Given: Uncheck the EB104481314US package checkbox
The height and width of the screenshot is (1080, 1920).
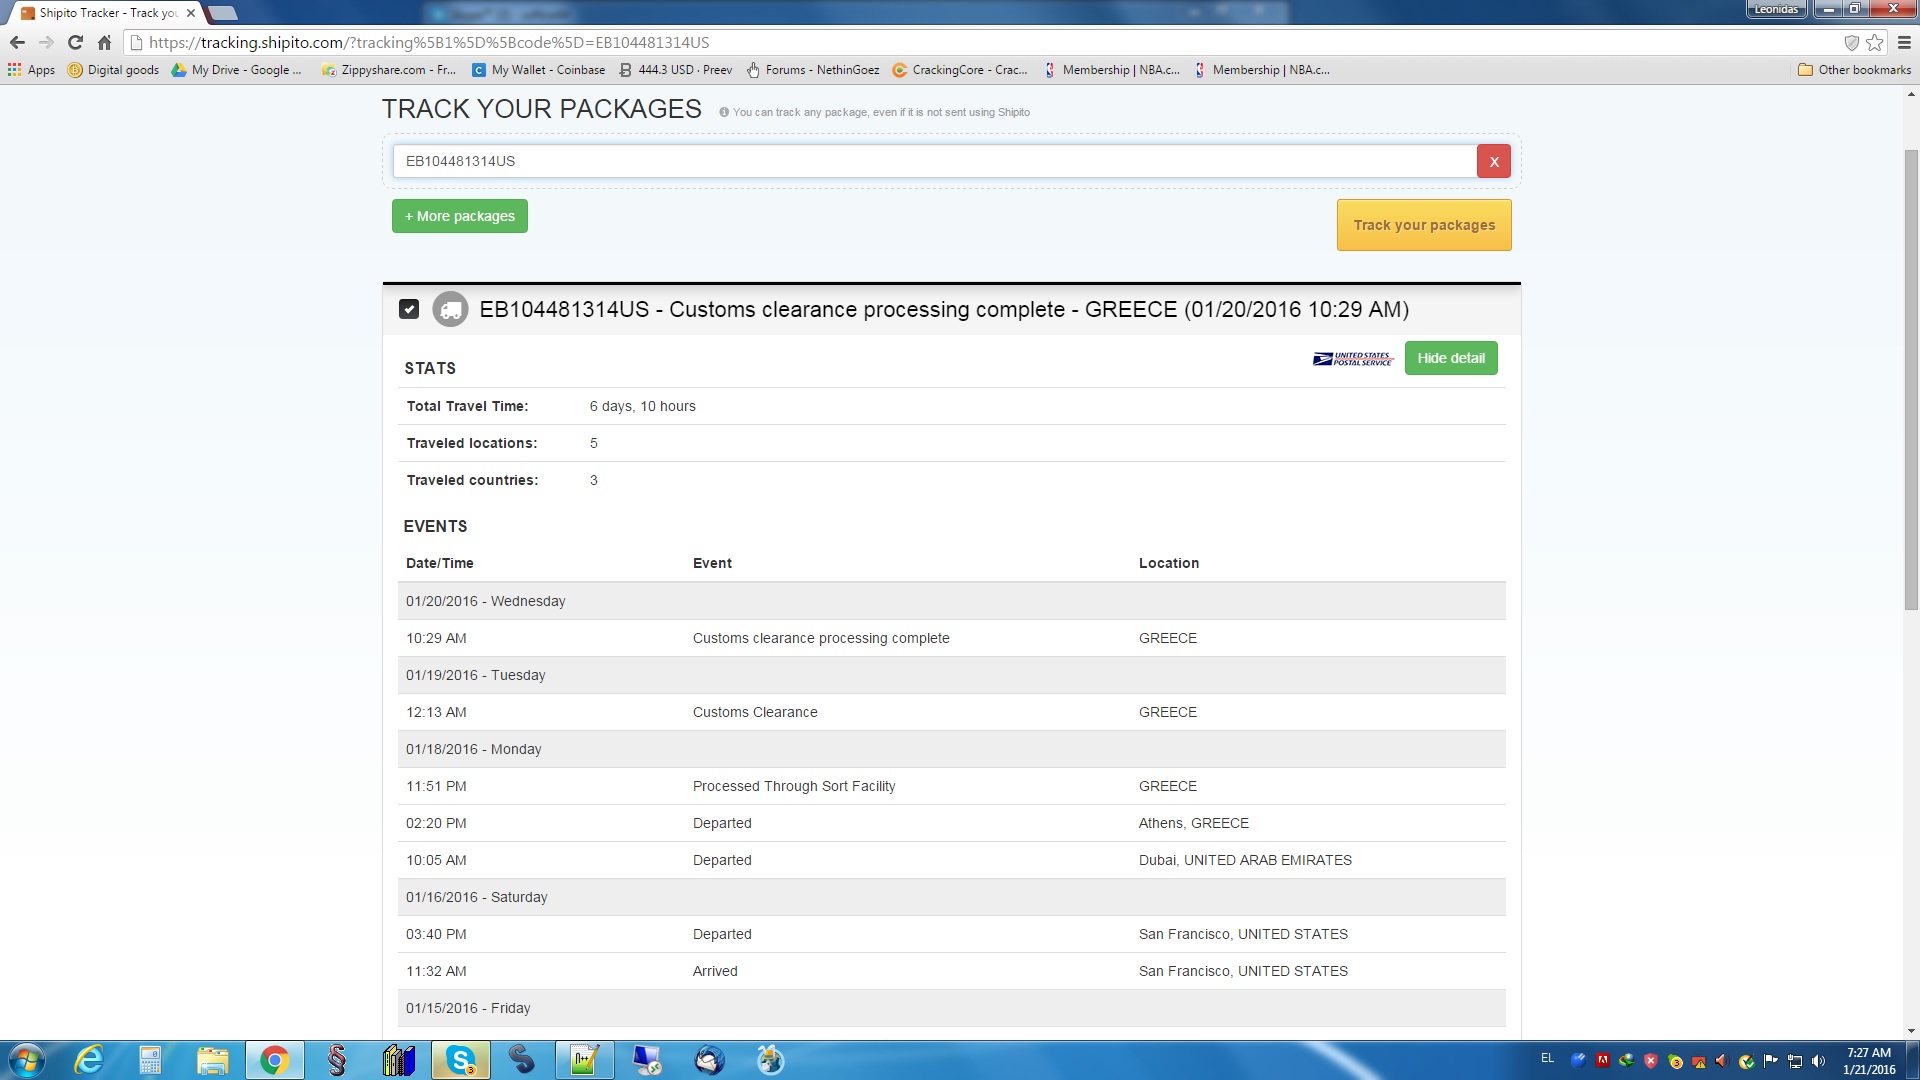Looking at the screenshot, I should click(x=409, y=309).
